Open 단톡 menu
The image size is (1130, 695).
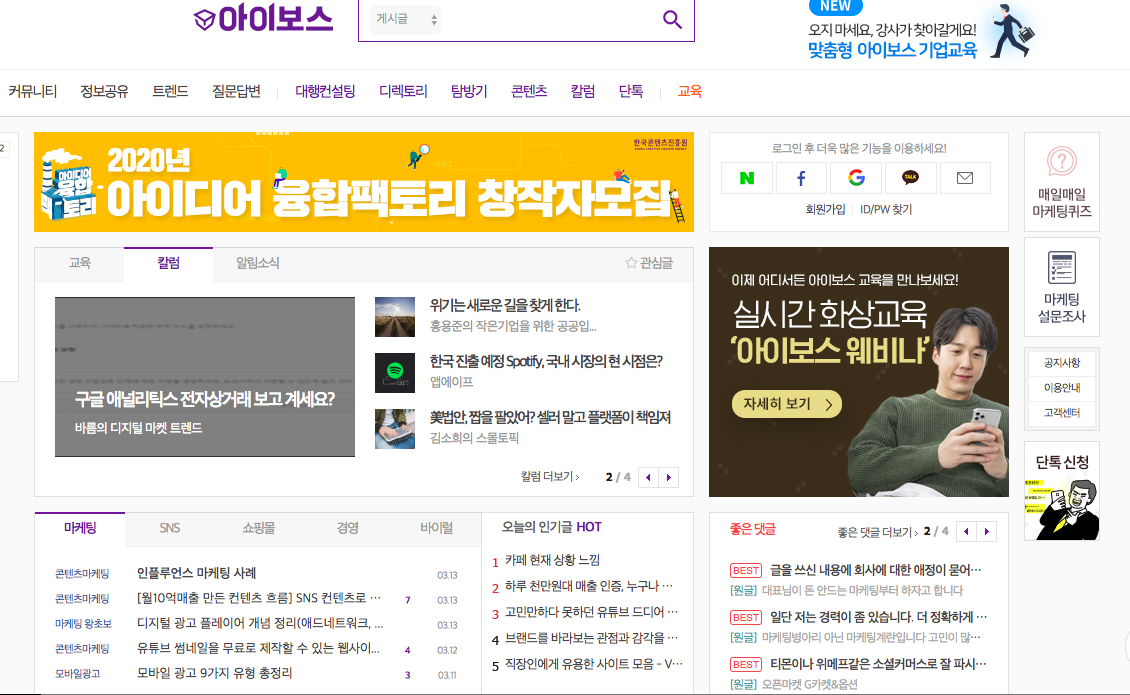point(631,92)
